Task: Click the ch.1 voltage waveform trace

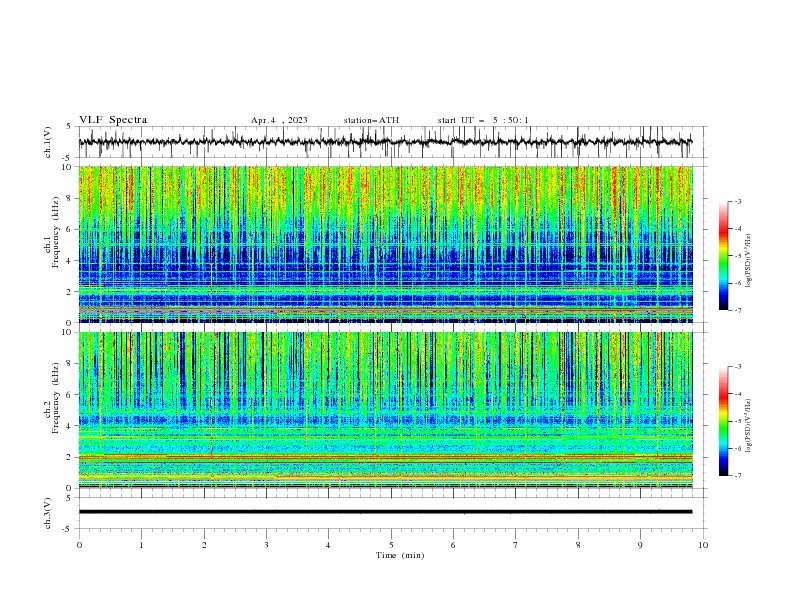Action: click(385, 142)
